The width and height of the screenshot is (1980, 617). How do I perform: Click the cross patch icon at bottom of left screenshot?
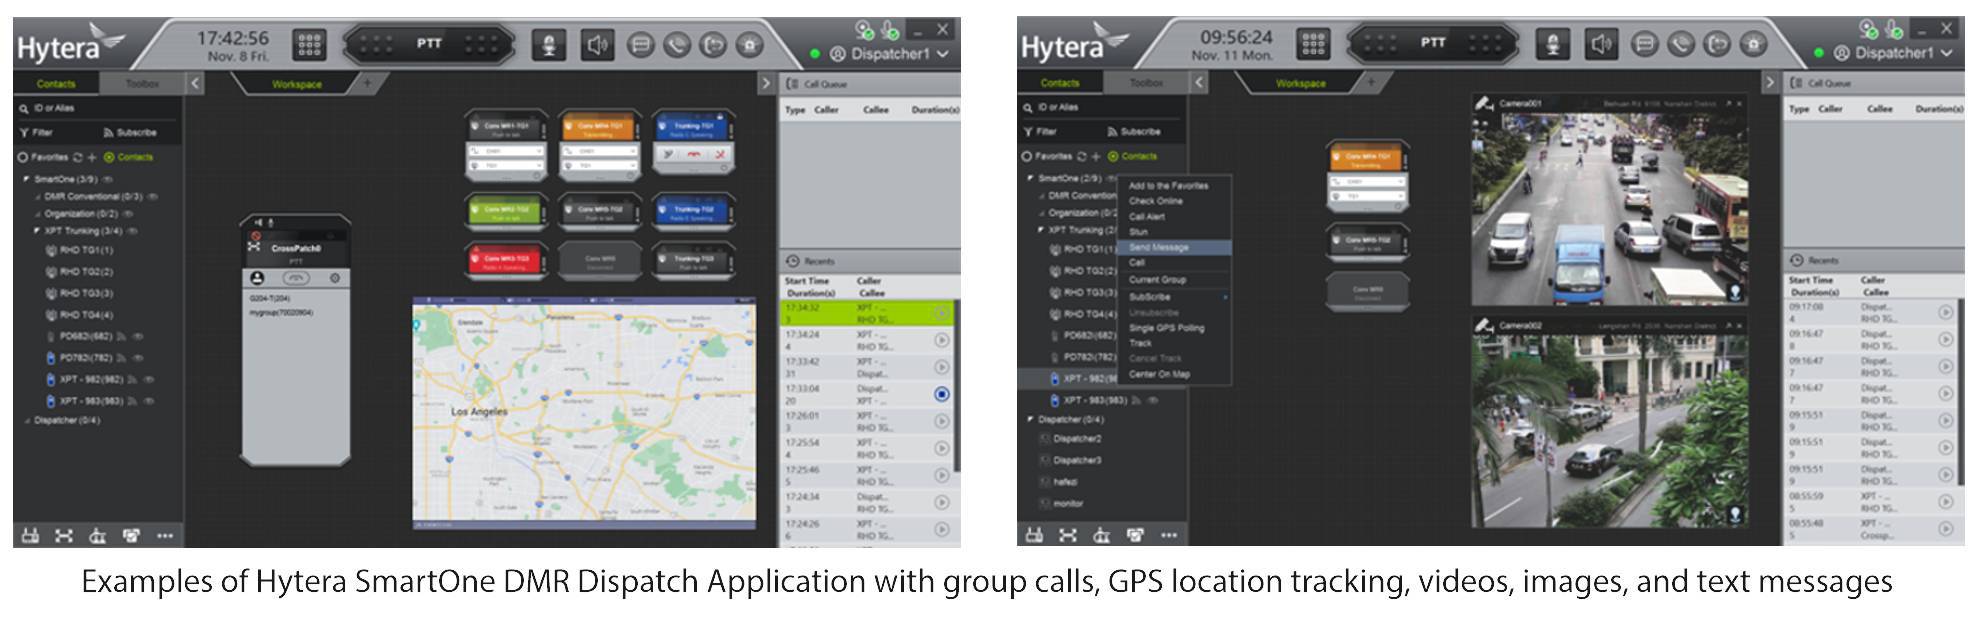(64, 536)
